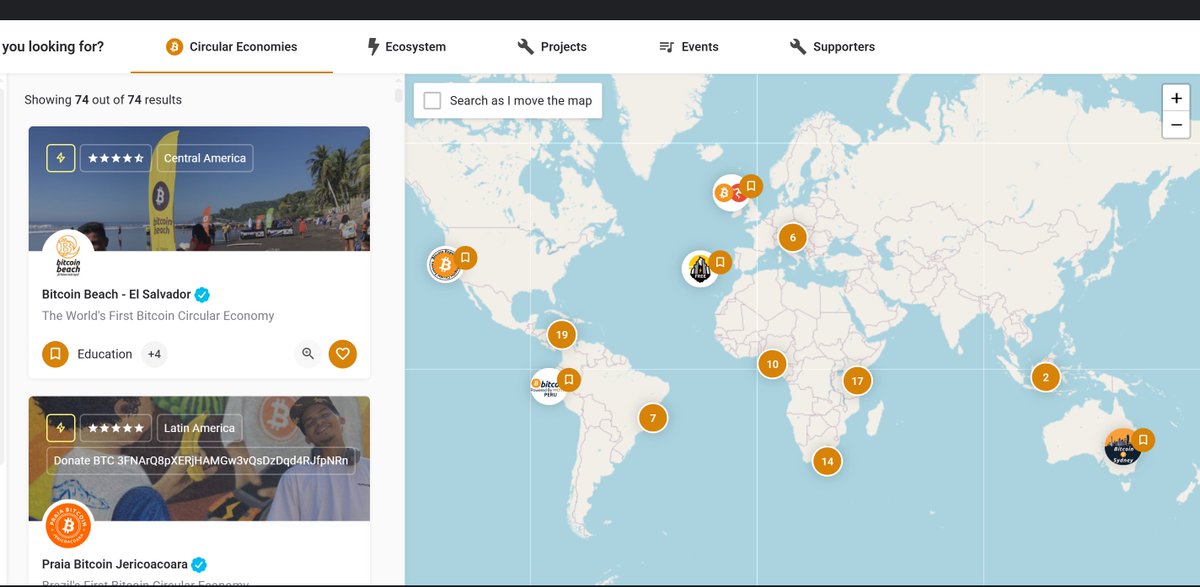1200x587 pixels.
Task: Zoom in the map with plus button
Action: (1176, 98)
